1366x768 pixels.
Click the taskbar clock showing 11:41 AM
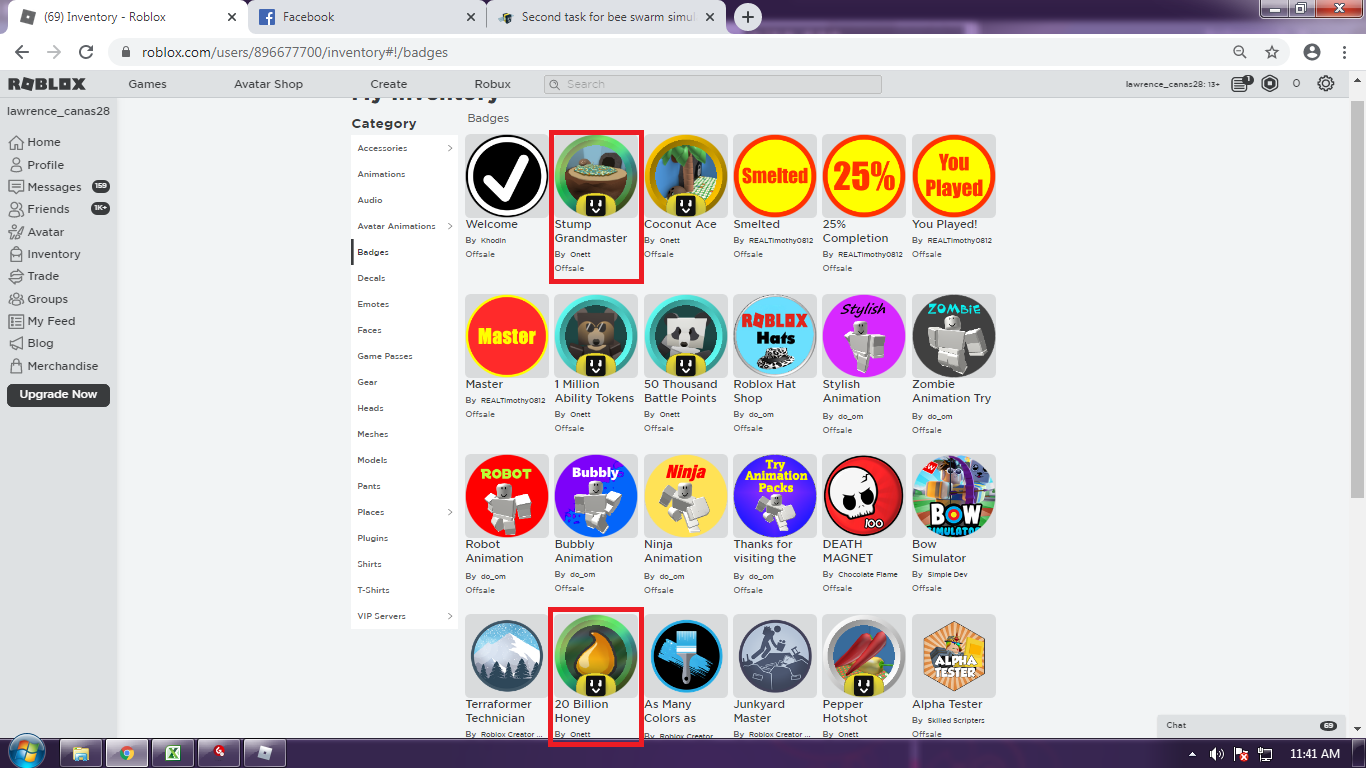(1315, 754)
